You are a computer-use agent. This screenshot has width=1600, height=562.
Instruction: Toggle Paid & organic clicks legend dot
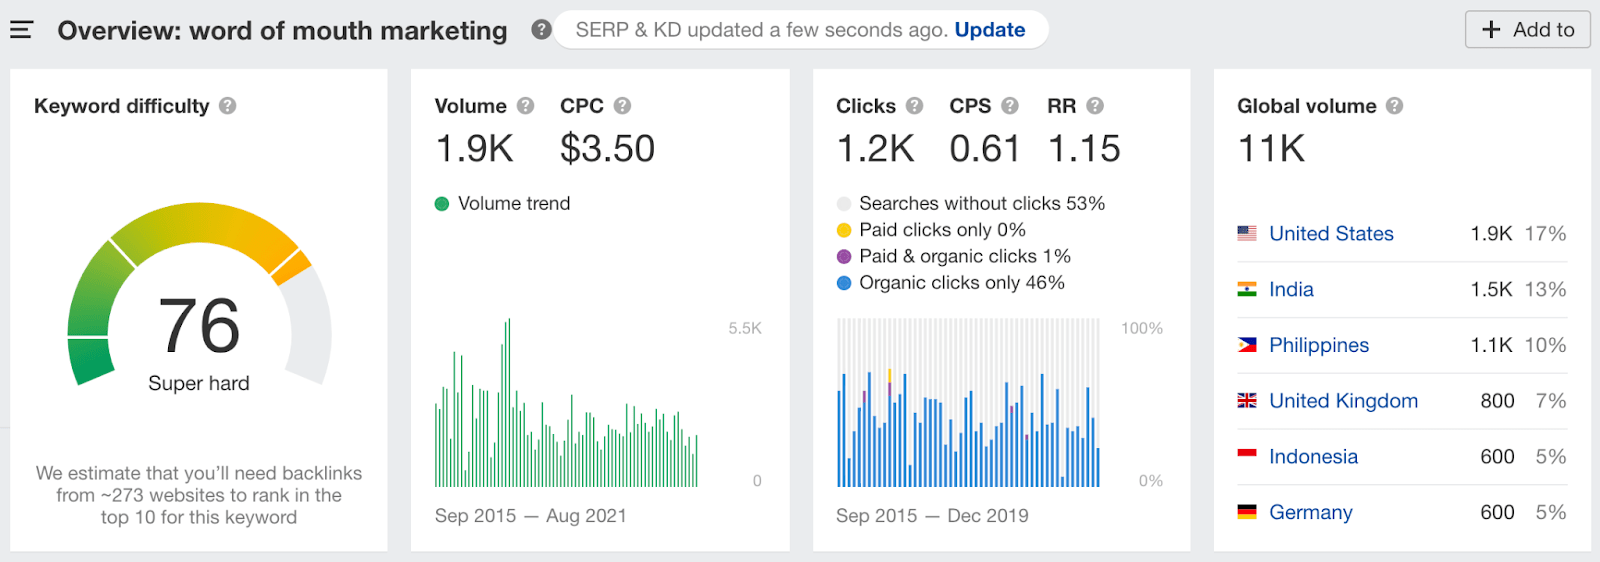coord(844,257)
